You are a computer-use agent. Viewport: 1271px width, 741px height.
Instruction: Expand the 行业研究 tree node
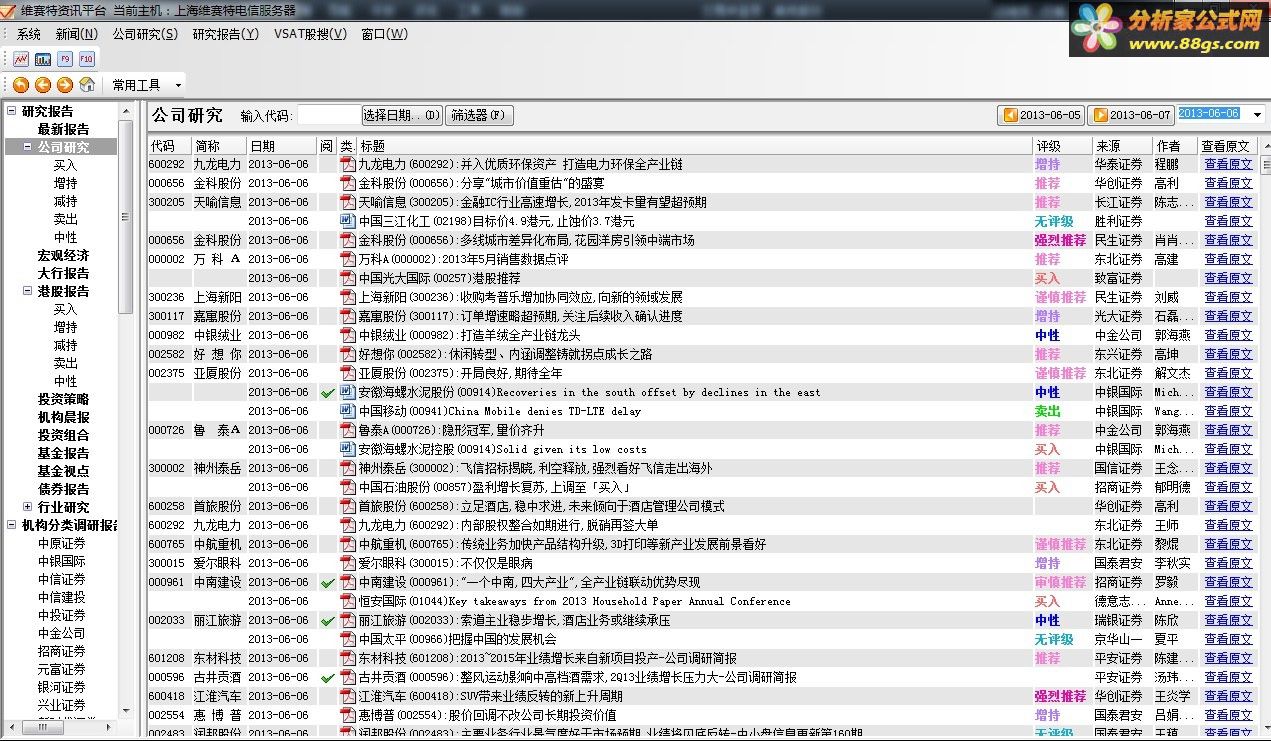click(x=28, y=507)
